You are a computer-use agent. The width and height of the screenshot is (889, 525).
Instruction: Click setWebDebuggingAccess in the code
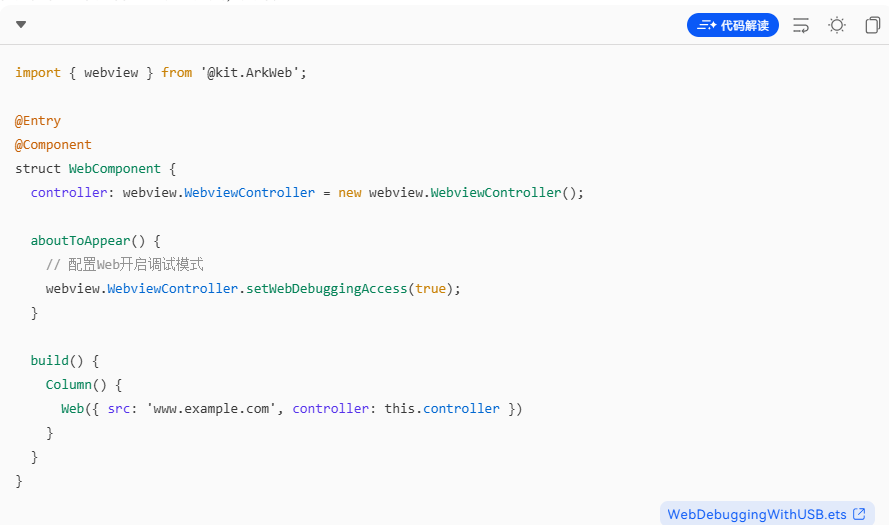point(327,289)
